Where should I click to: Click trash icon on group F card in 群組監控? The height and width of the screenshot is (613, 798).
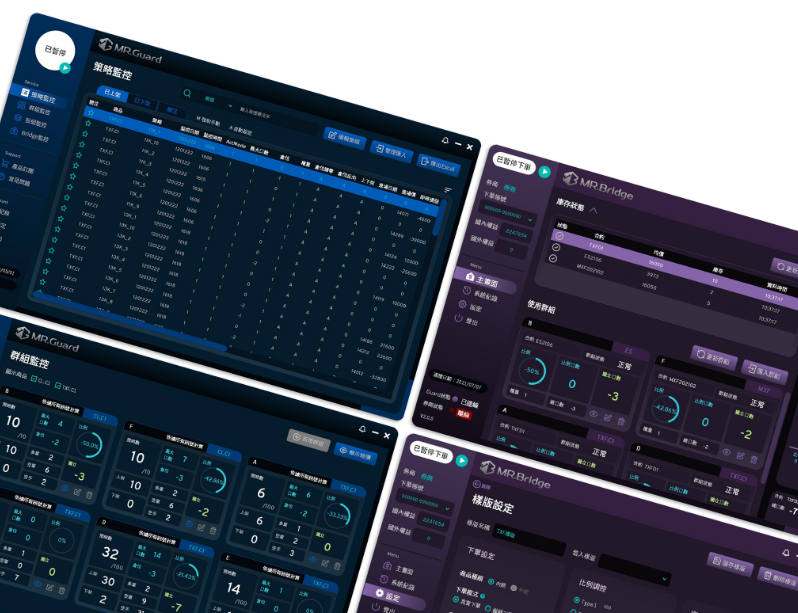pyautogui.click(x=213, y=531)
